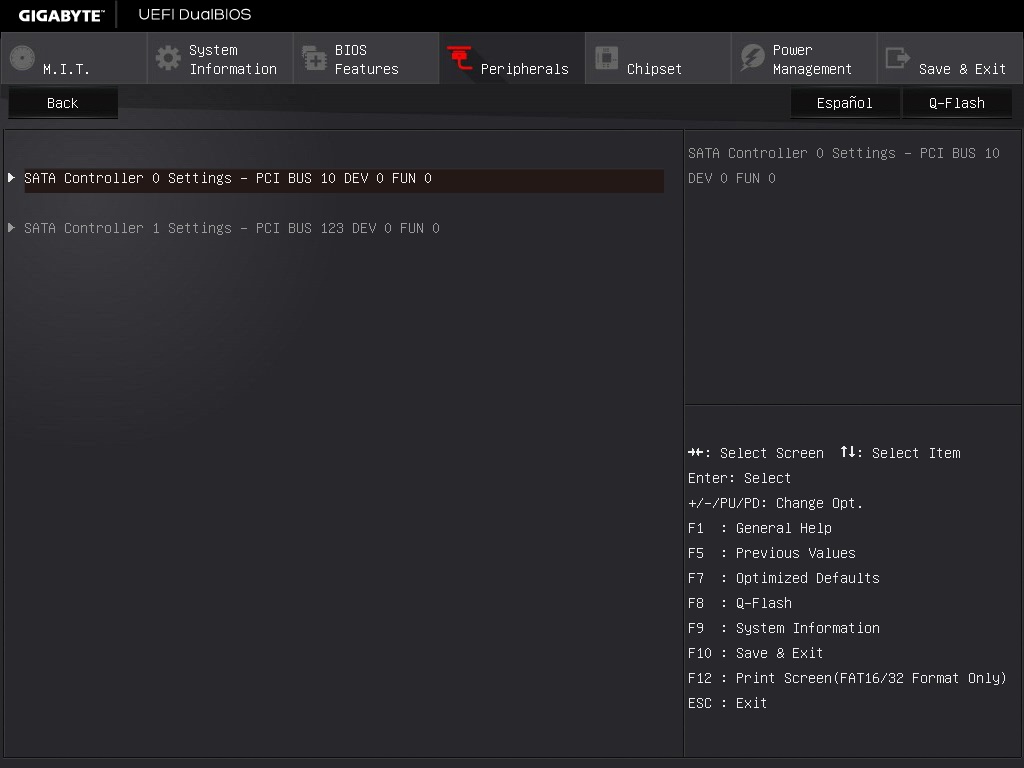The image size is (1024, 768).
Task: Click the BIOS Features chip icon
Action: coord(314,59)
